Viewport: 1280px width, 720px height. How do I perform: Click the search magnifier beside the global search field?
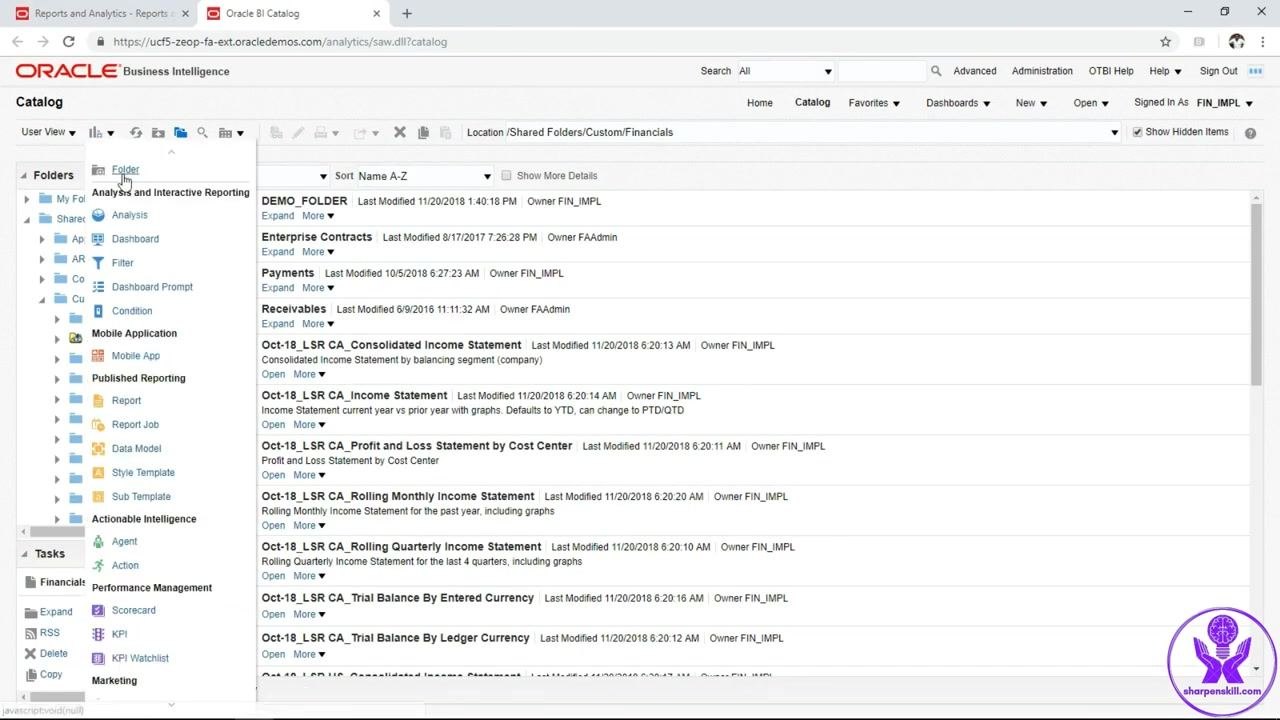(x=936, y=71)
